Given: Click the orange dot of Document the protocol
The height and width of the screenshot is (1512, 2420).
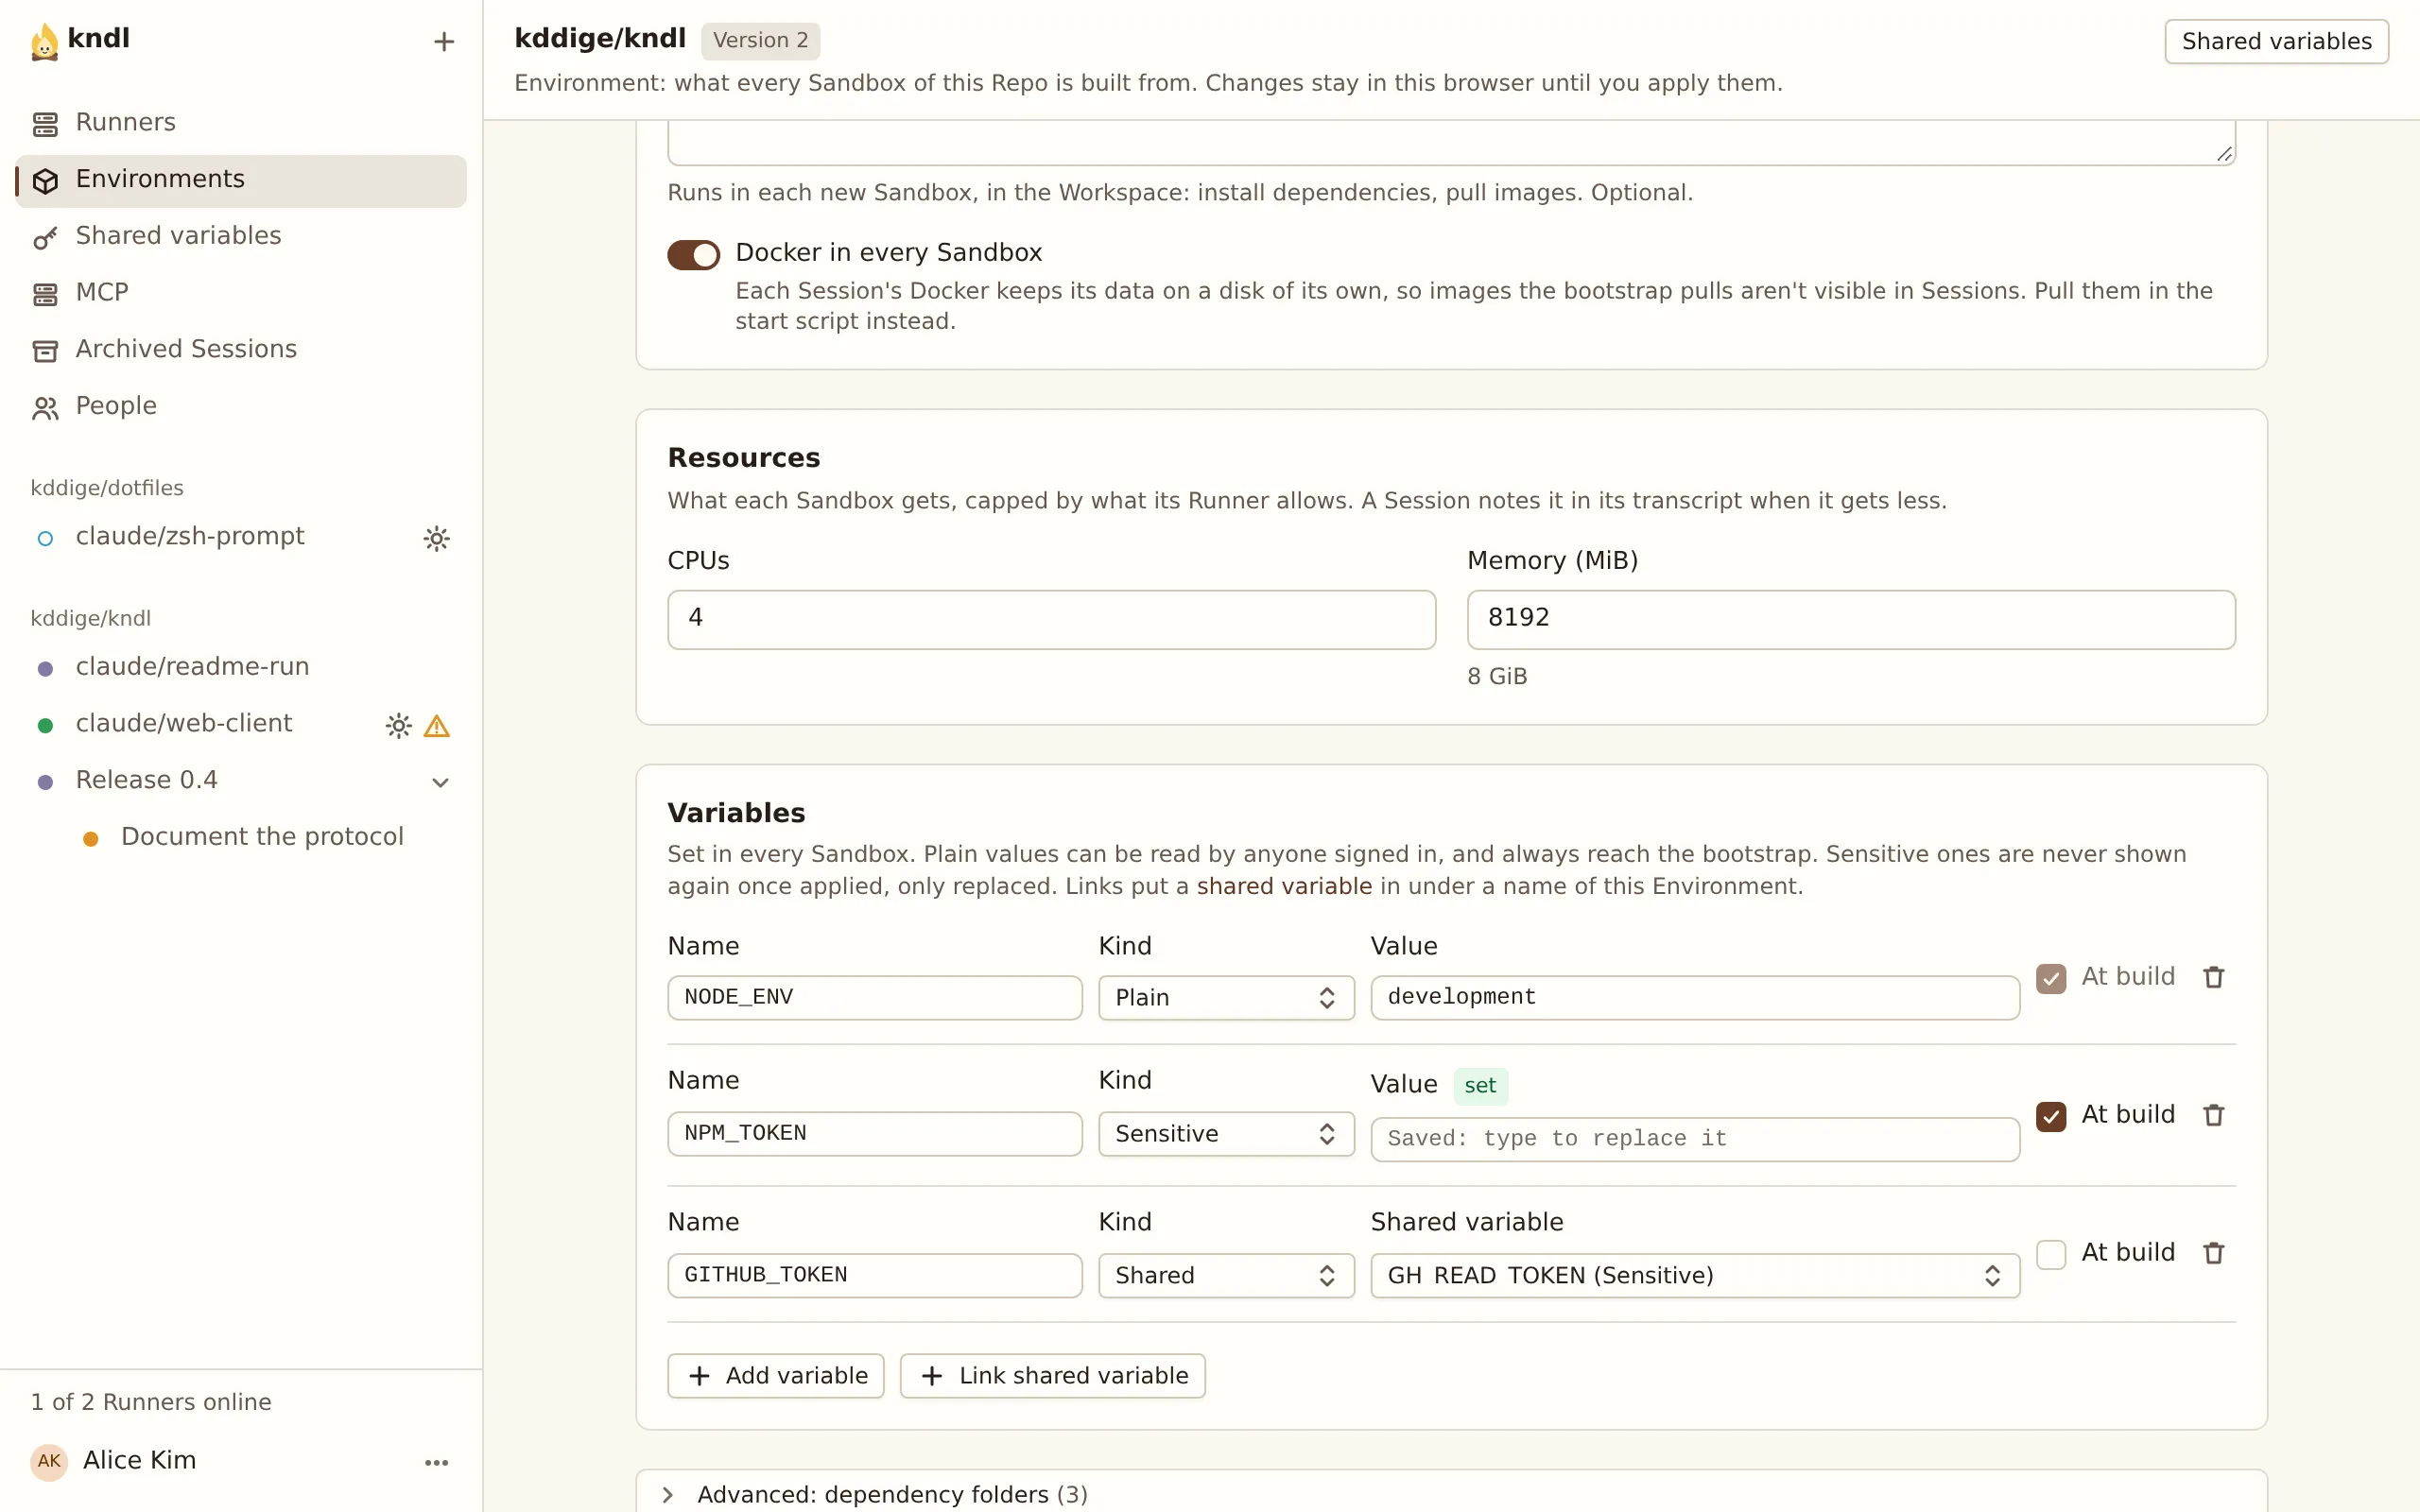Looking at the screenshot, I should (90, 839).
